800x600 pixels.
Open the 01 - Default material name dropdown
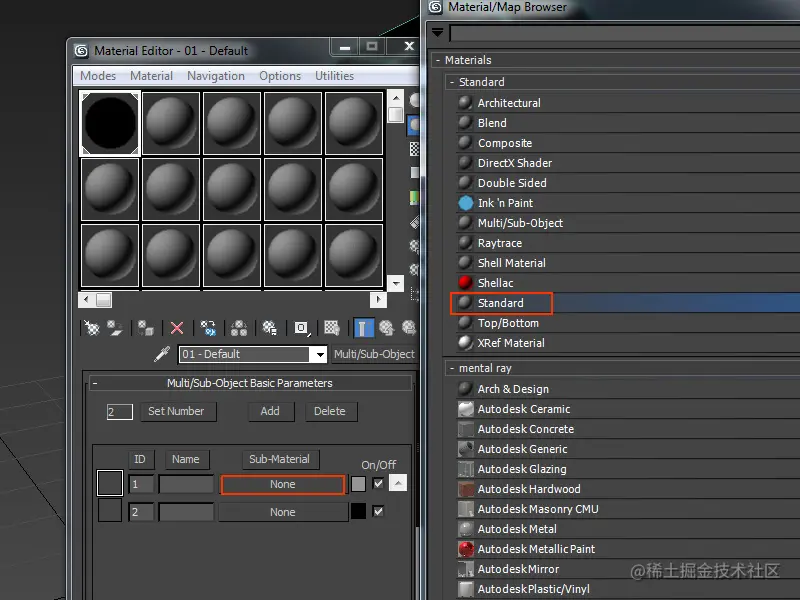320,354
